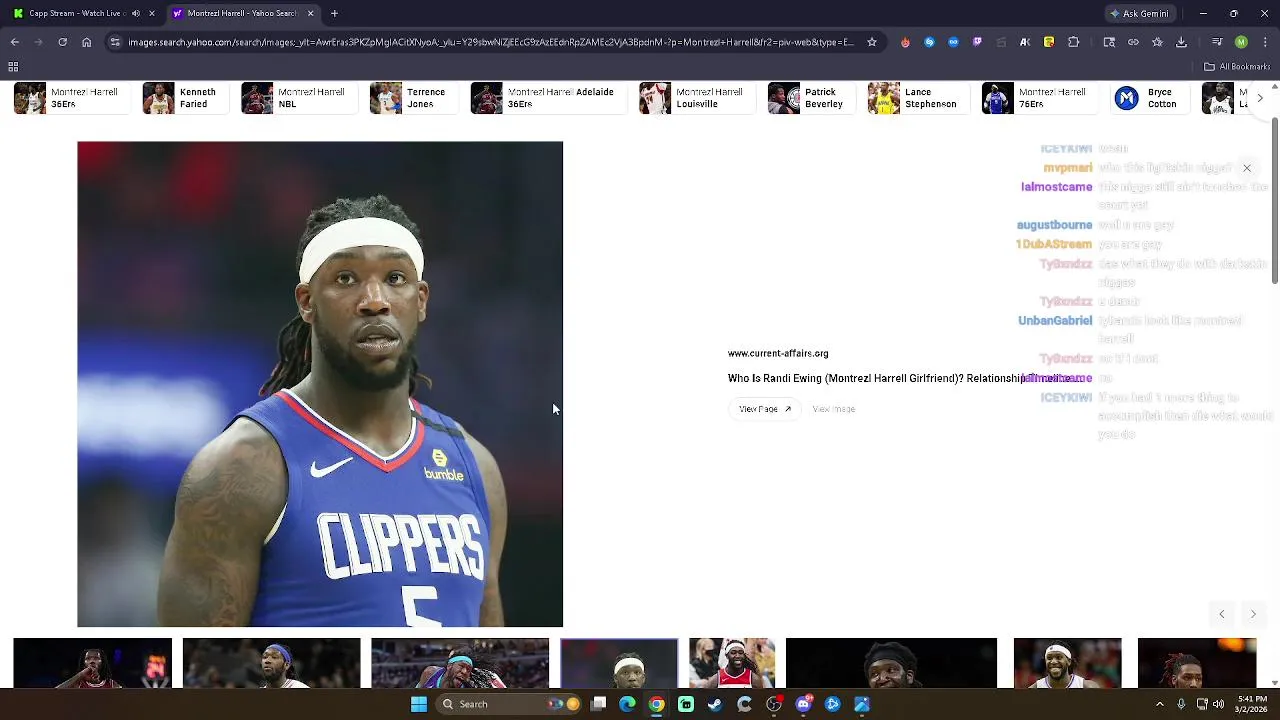1280x720 pixels.
Task: Select the red Wizards jersey thumbnail
Action: [732, 663]
